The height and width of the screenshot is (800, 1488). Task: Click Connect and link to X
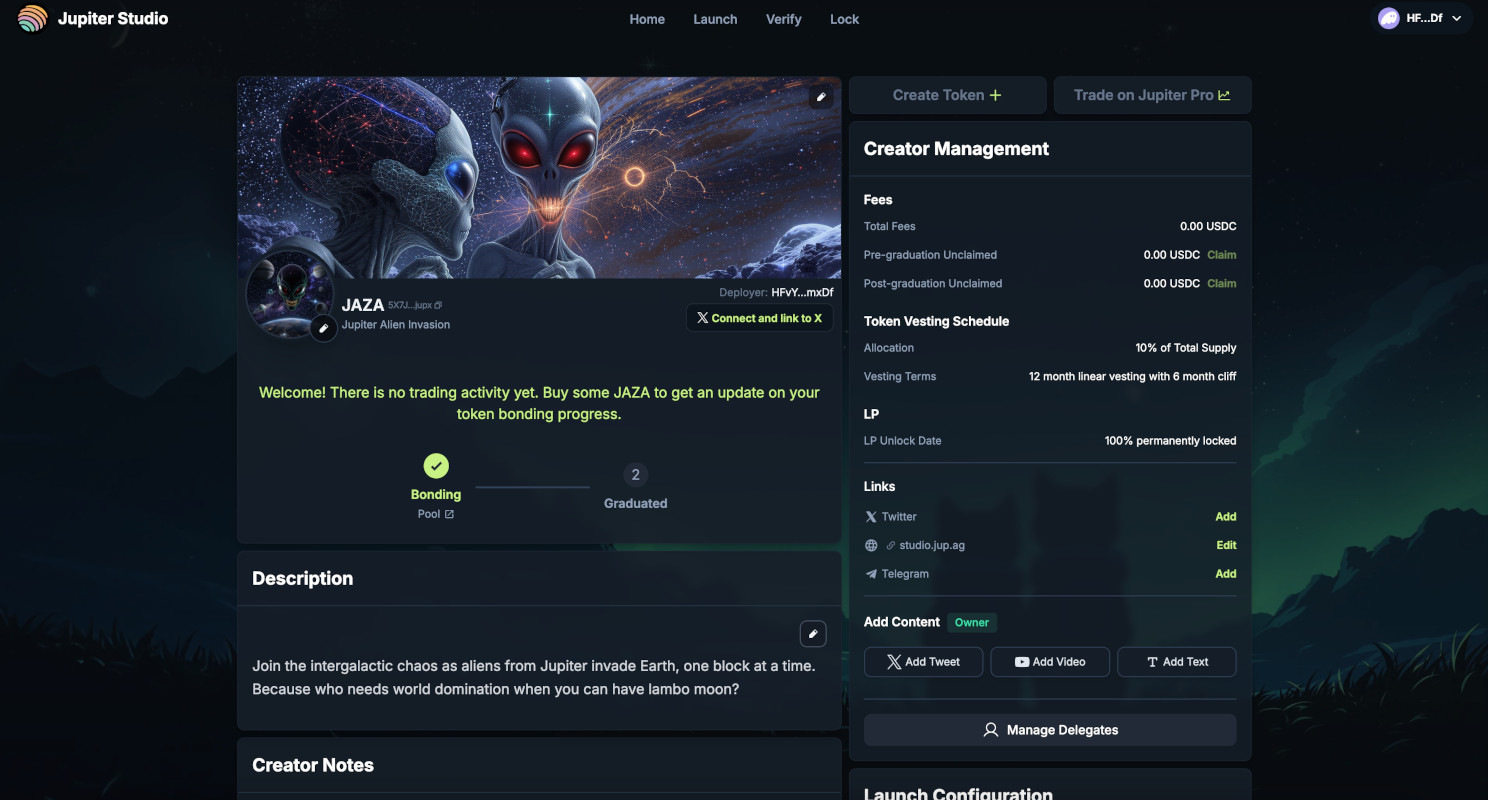click(x=759, y=317)
